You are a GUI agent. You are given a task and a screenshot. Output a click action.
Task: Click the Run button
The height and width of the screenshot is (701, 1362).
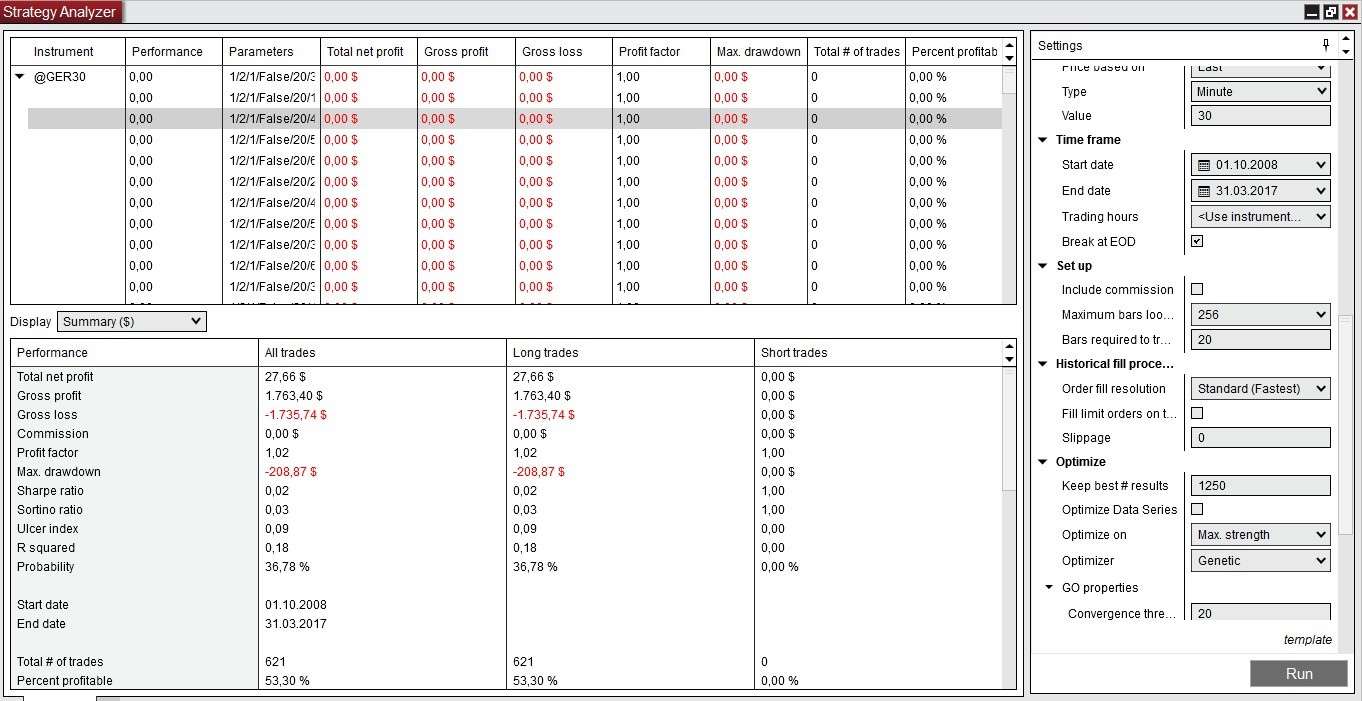coord(1299,673)
